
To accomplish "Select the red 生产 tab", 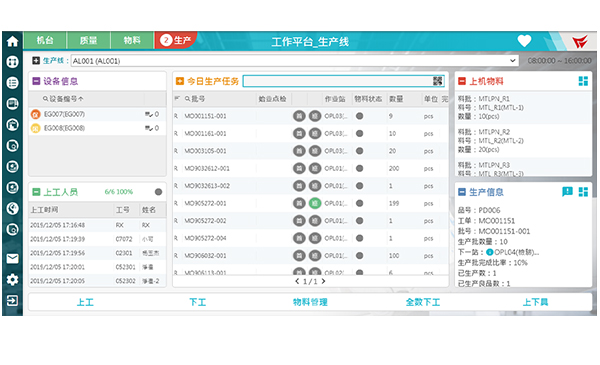I will 175,40.
